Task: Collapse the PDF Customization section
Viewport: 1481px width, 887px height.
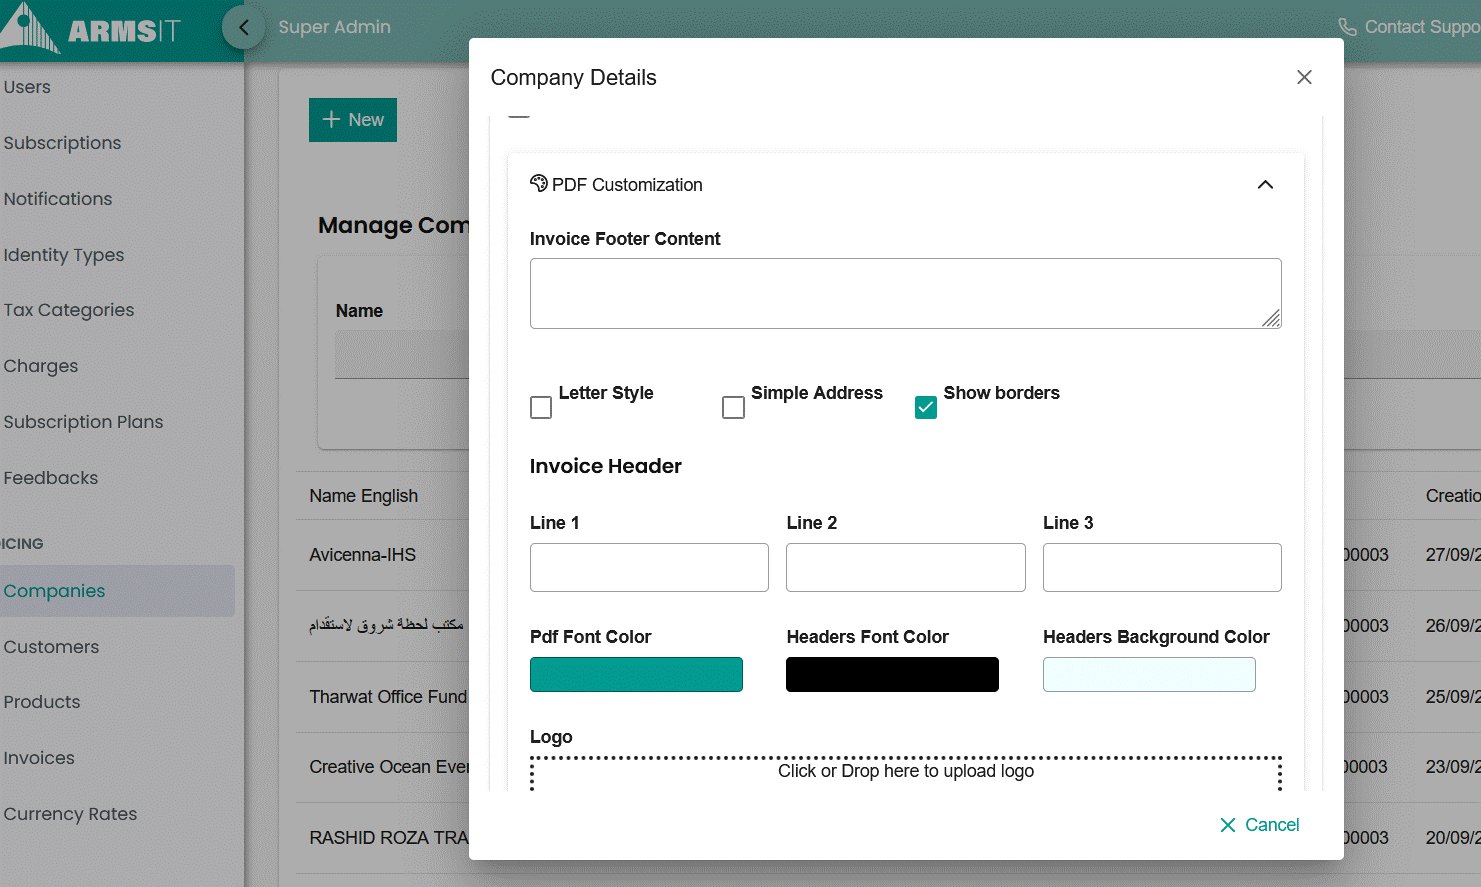Action: click(1265, 184)
